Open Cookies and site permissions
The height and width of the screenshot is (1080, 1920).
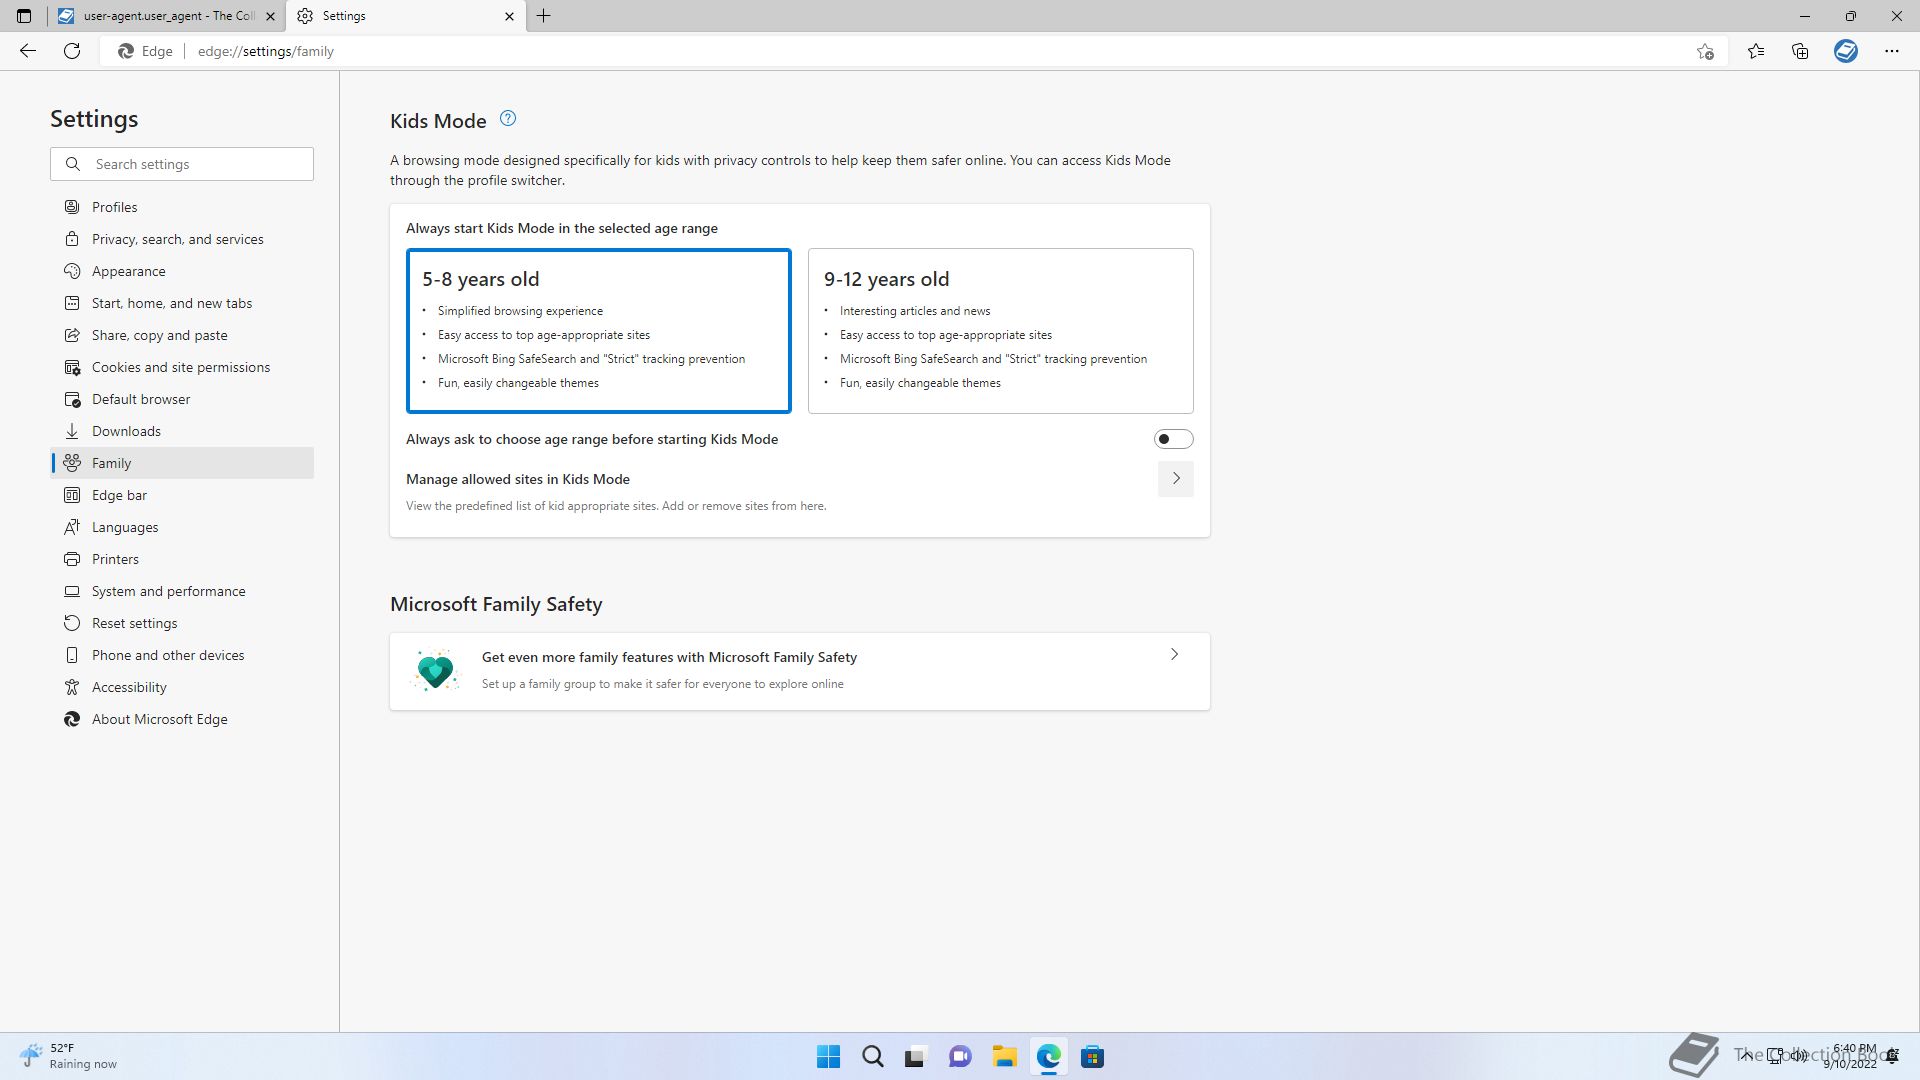tap(182, 367)
